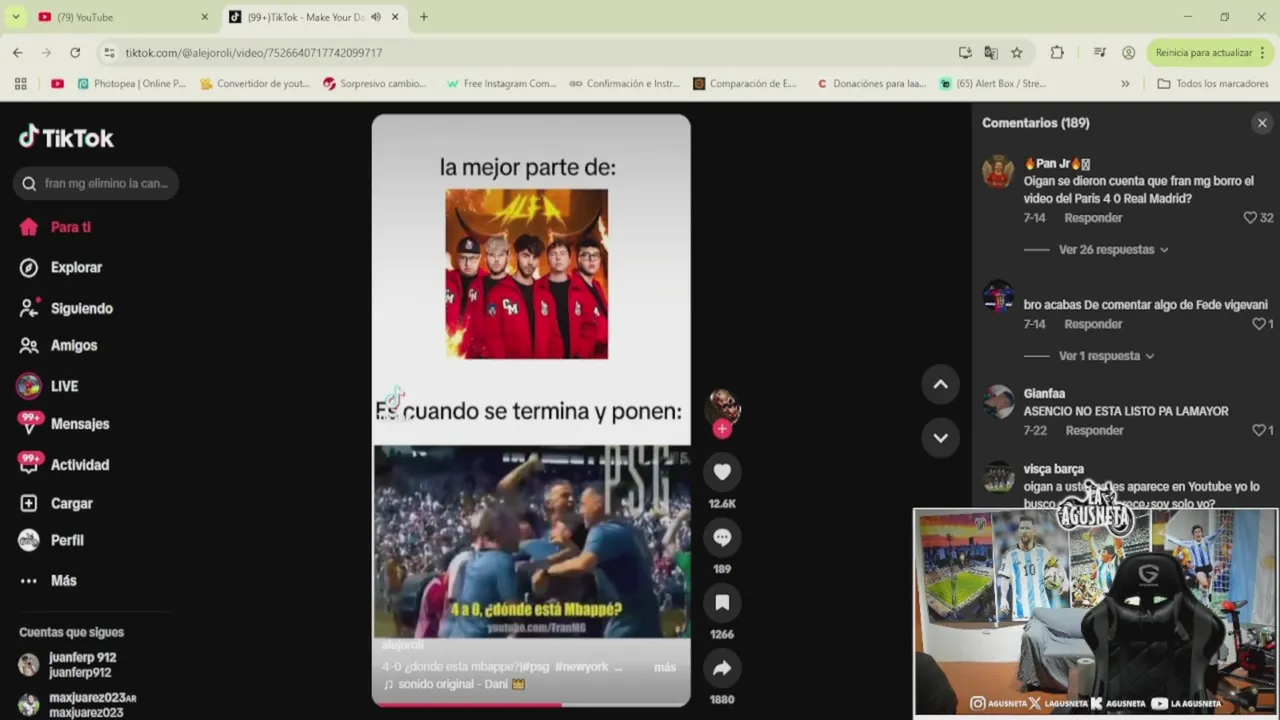Close the YouTube tab
1280x720 pixels.
point(205,17)
